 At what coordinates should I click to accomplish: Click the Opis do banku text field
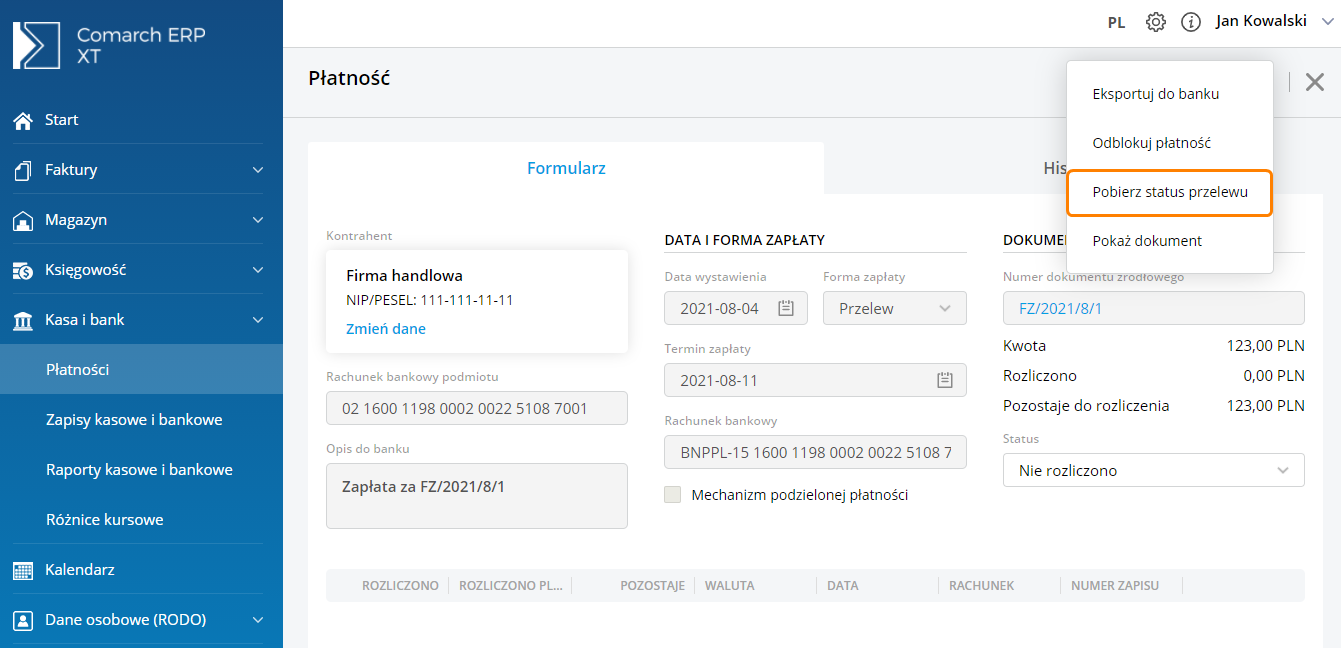(476, 495)
